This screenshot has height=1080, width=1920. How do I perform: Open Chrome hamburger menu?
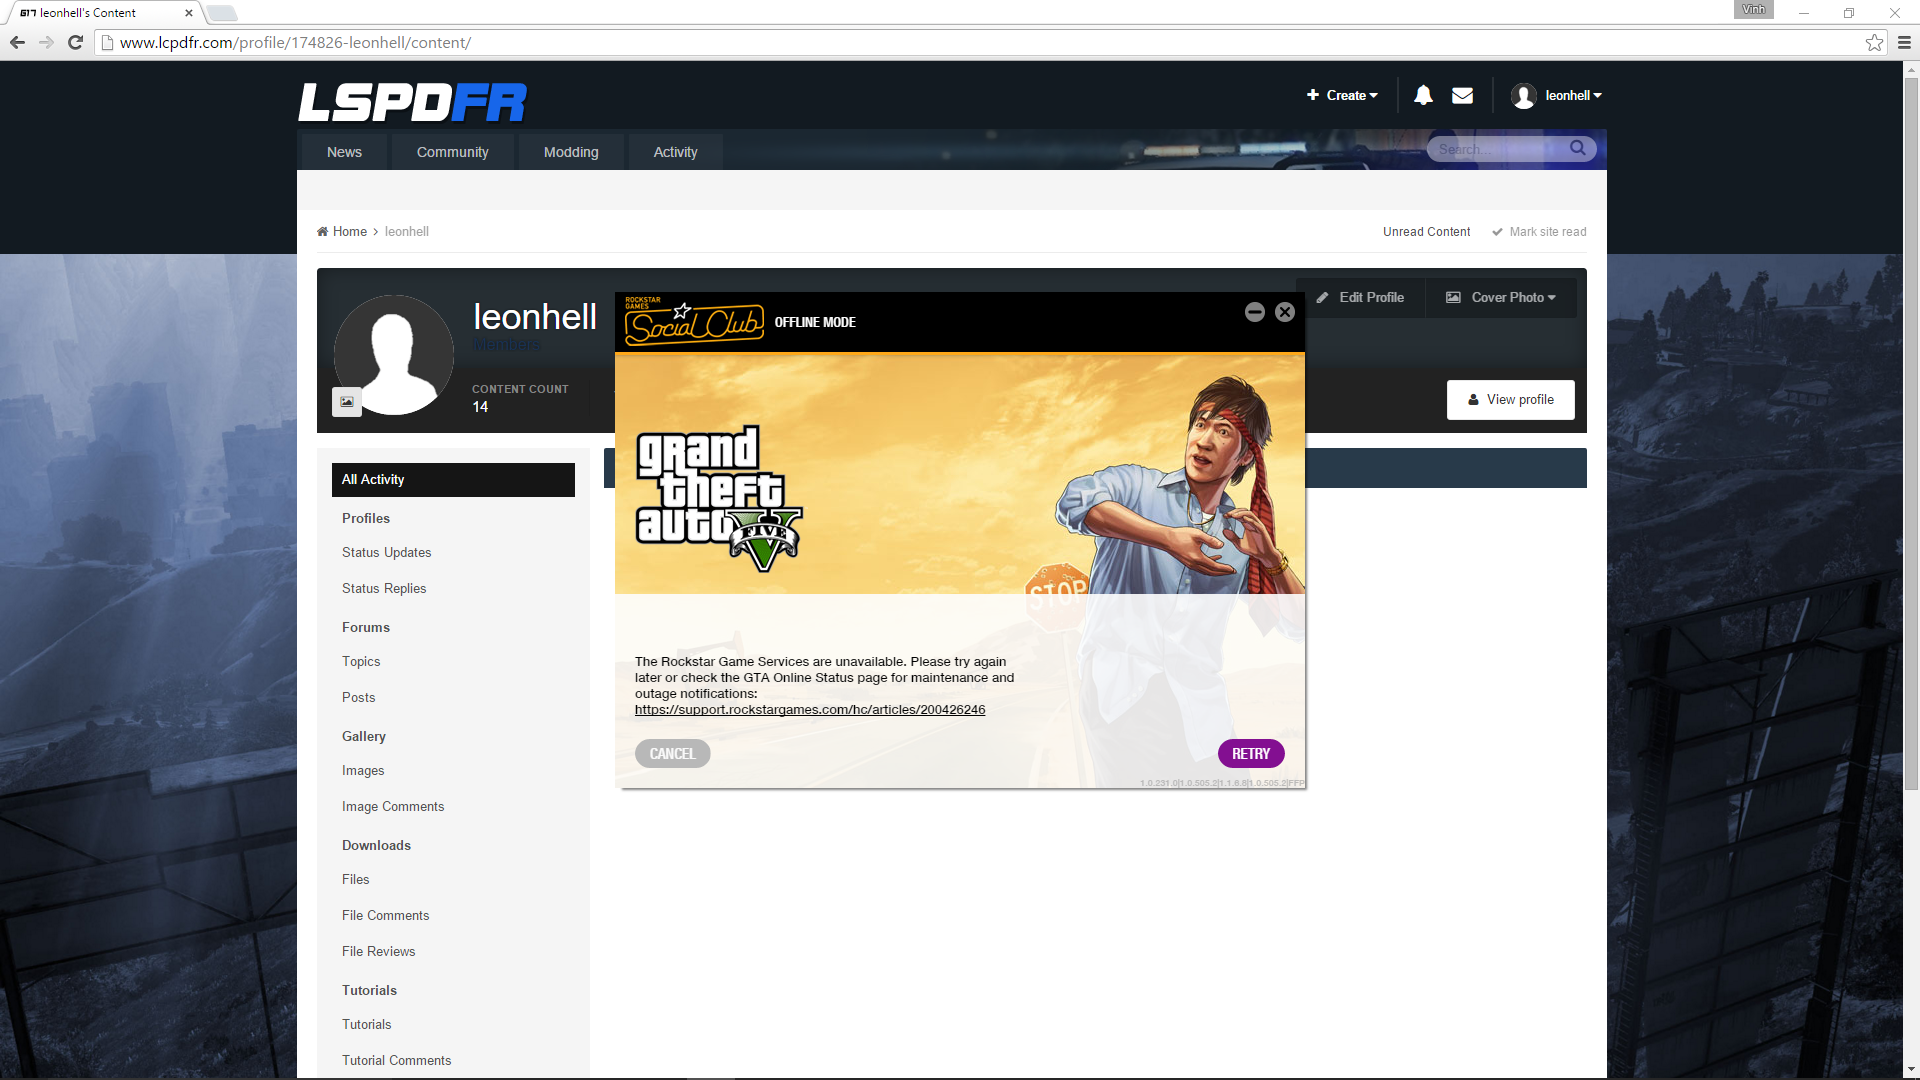pos(1904,42)
